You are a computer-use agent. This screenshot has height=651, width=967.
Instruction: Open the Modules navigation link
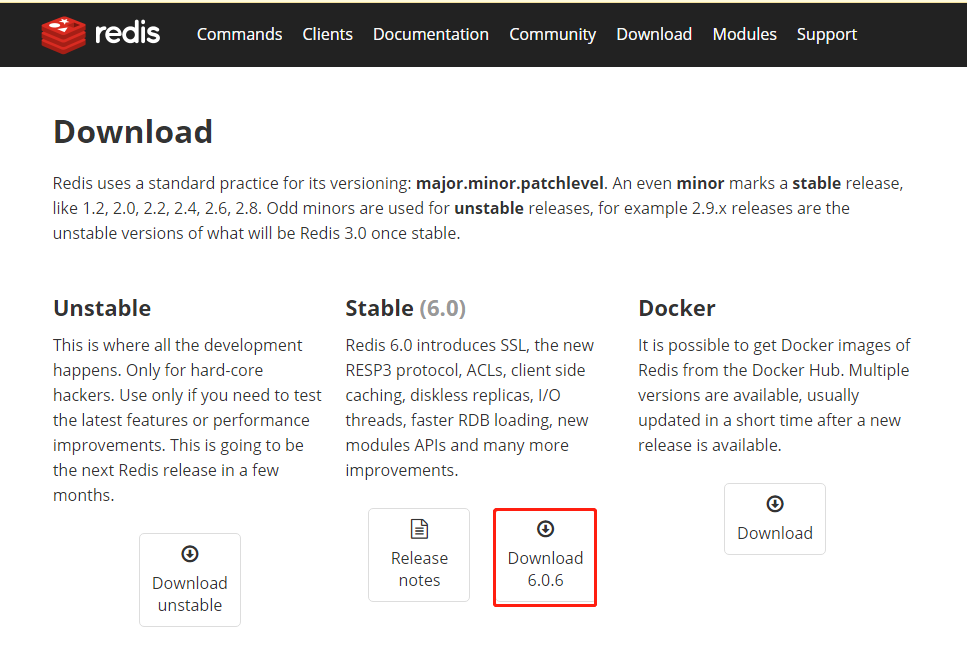(x=744, y=34)
